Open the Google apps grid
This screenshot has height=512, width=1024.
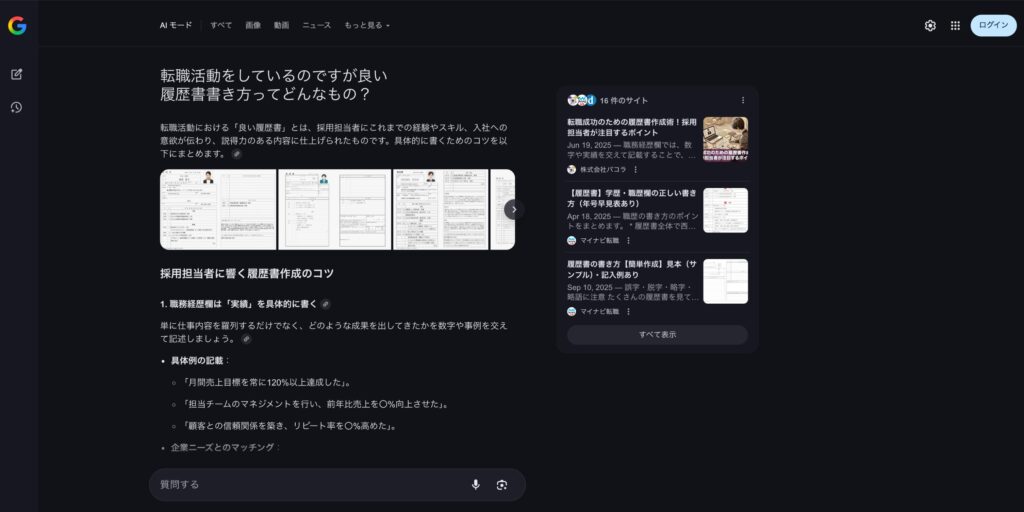click(955, 26)
